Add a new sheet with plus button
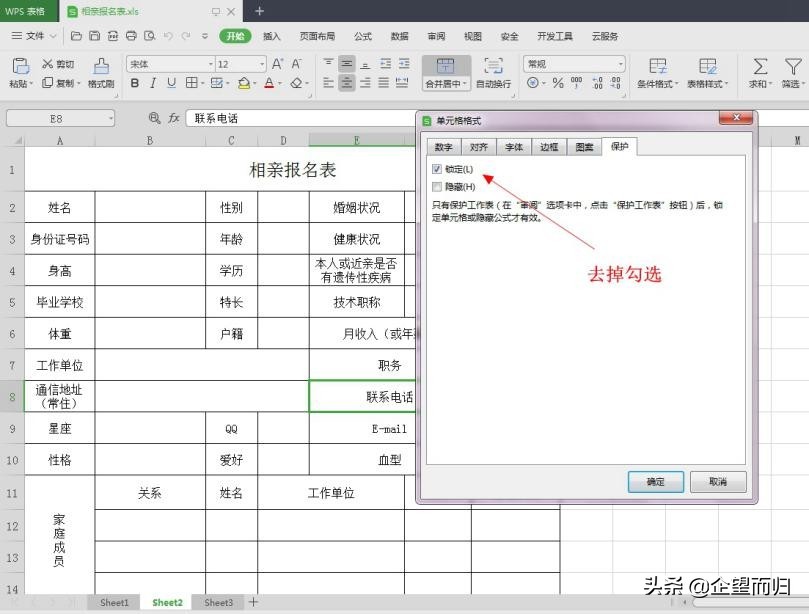The height and width of the screenshot is (614, 809). tap(253, 602)
